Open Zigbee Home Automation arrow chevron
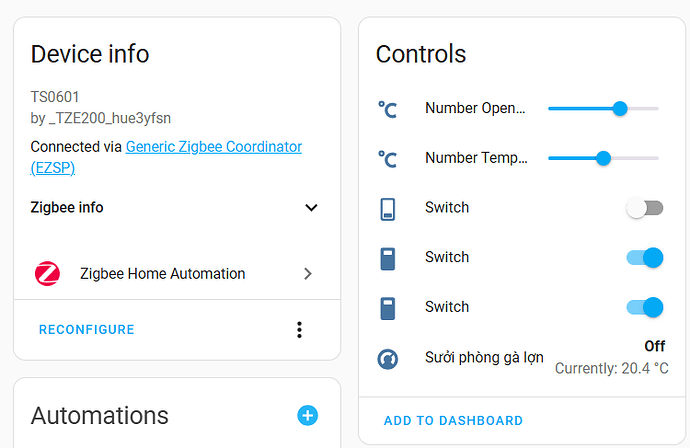This screenshot has height=448, width=690. tap(308, 274)
